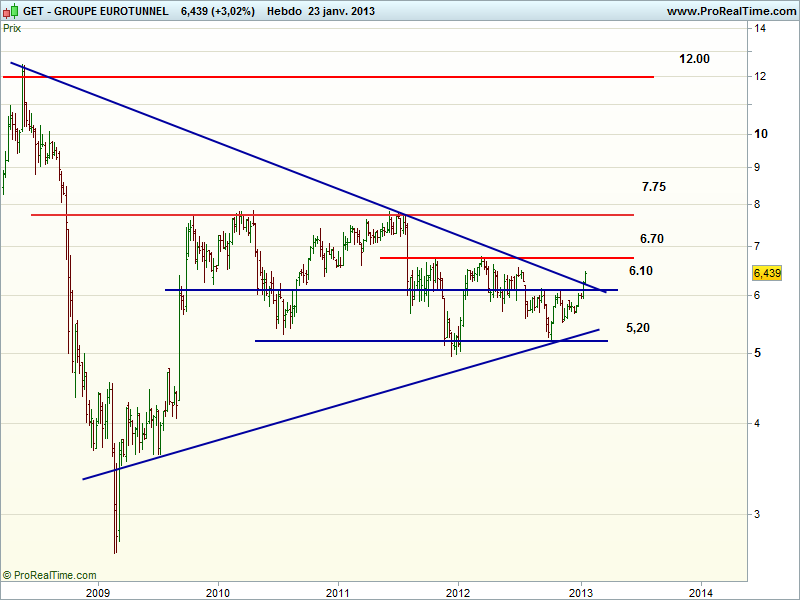
Task: Click the 2012 marker on time axis
Action: tap(458, 590)
